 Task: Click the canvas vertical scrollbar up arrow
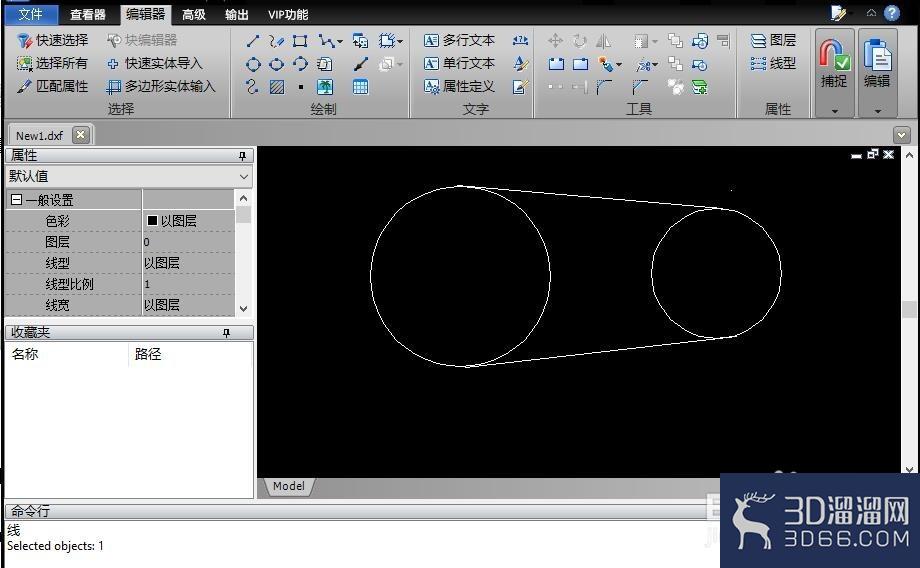(909, 155)
